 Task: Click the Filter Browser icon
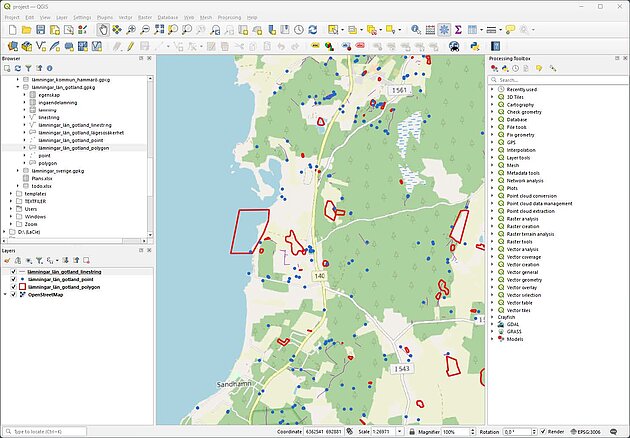(28, 68)
